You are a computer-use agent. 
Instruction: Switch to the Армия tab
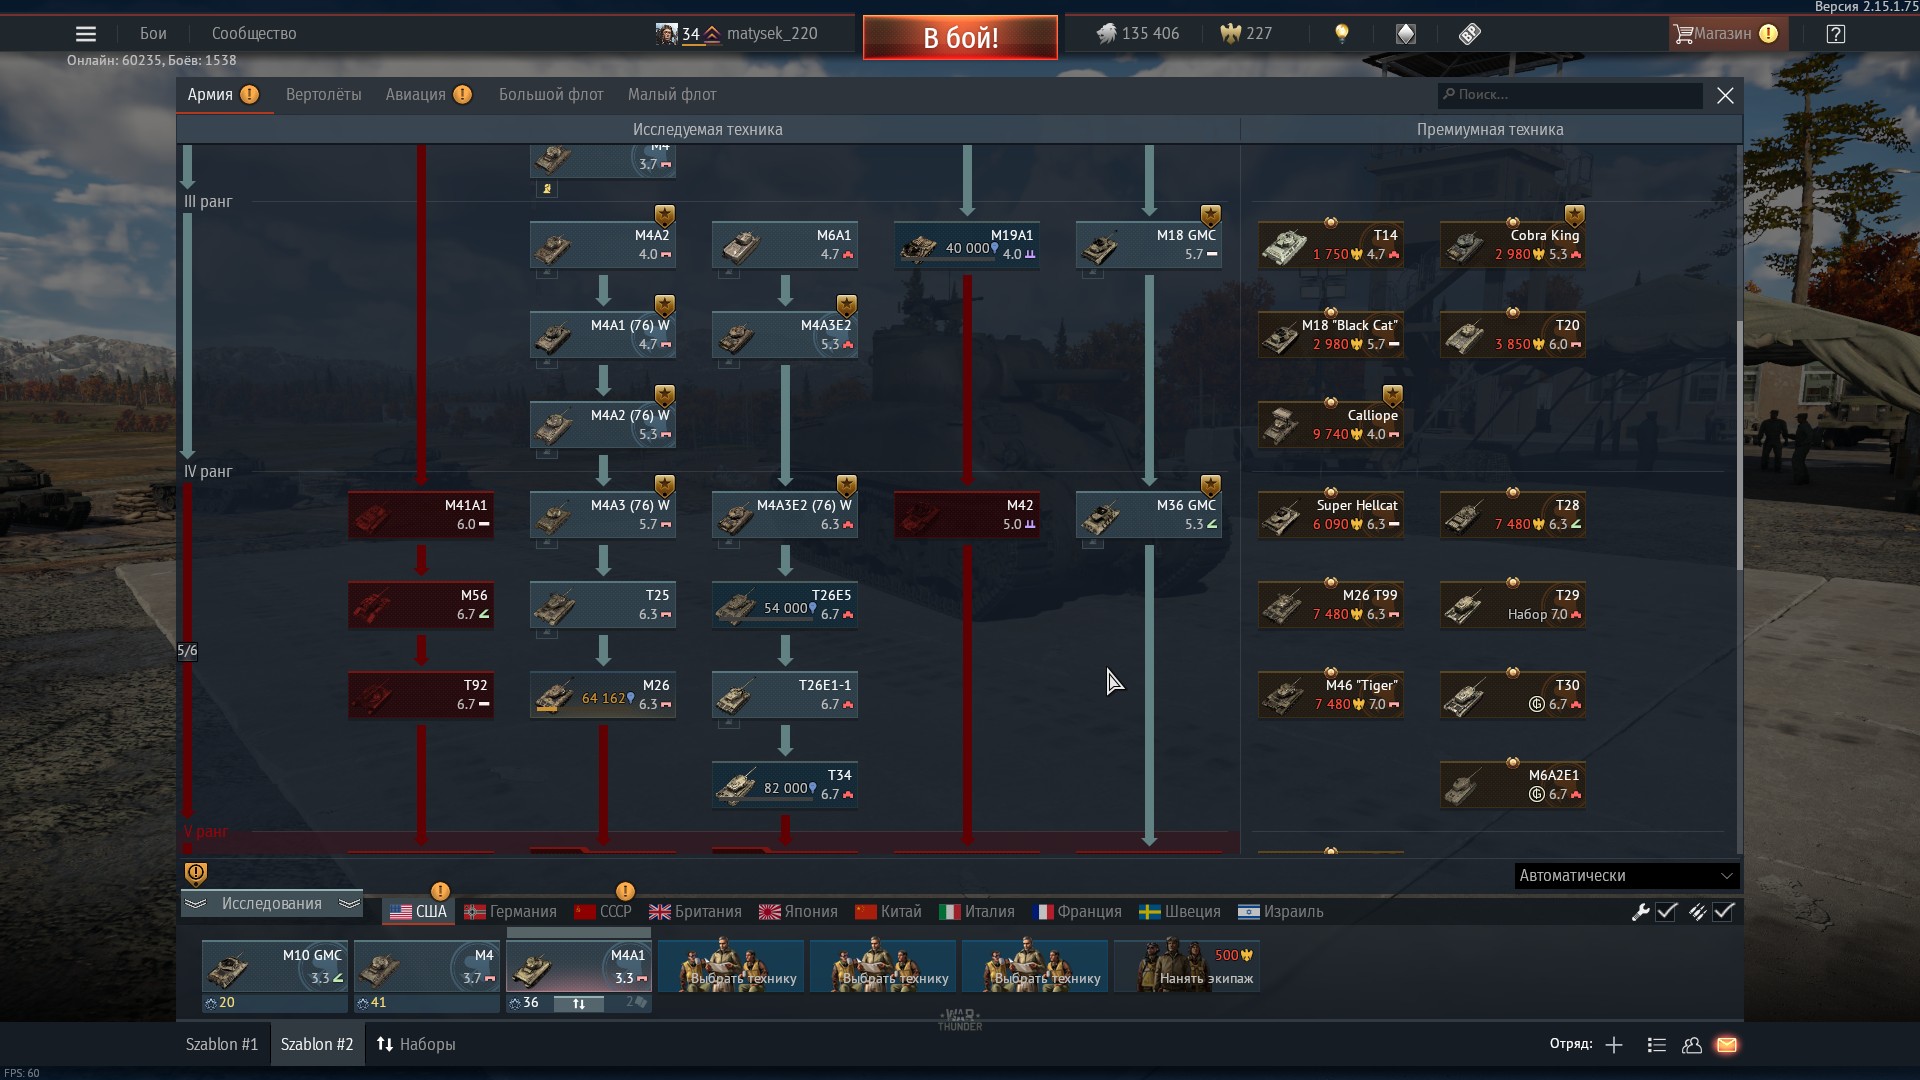click(x=223, y=95)
